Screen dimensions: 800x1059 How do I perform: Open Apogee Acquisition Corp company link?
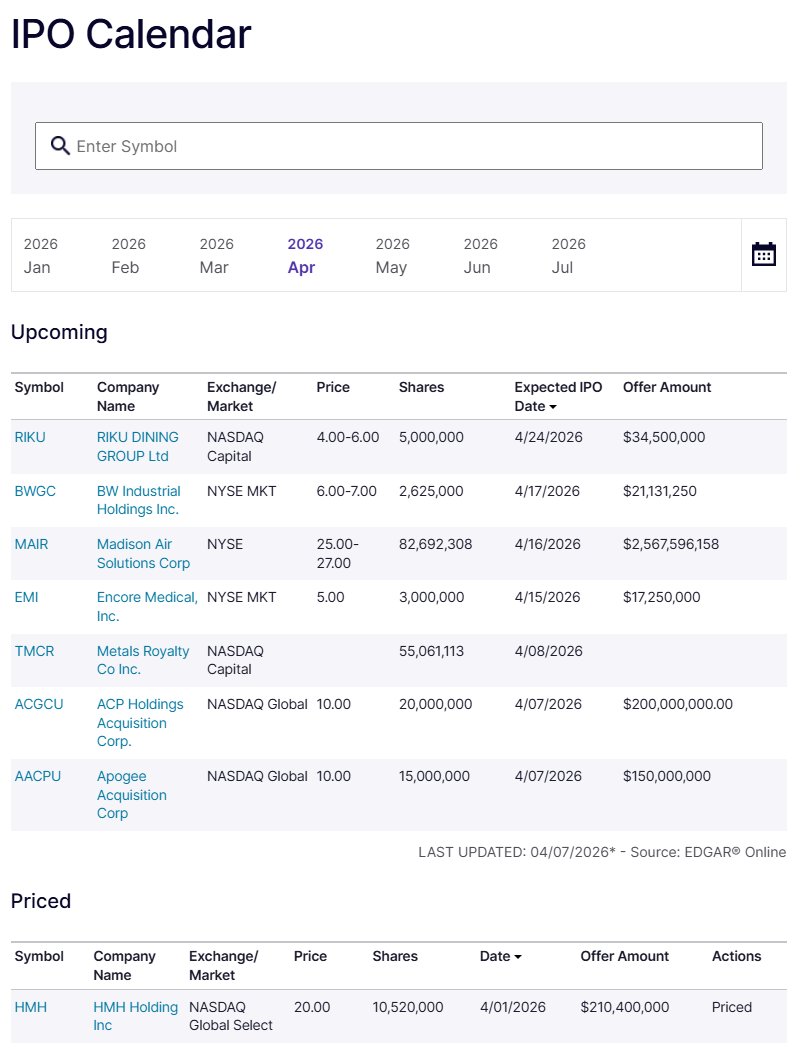click(x=132, y=795)
